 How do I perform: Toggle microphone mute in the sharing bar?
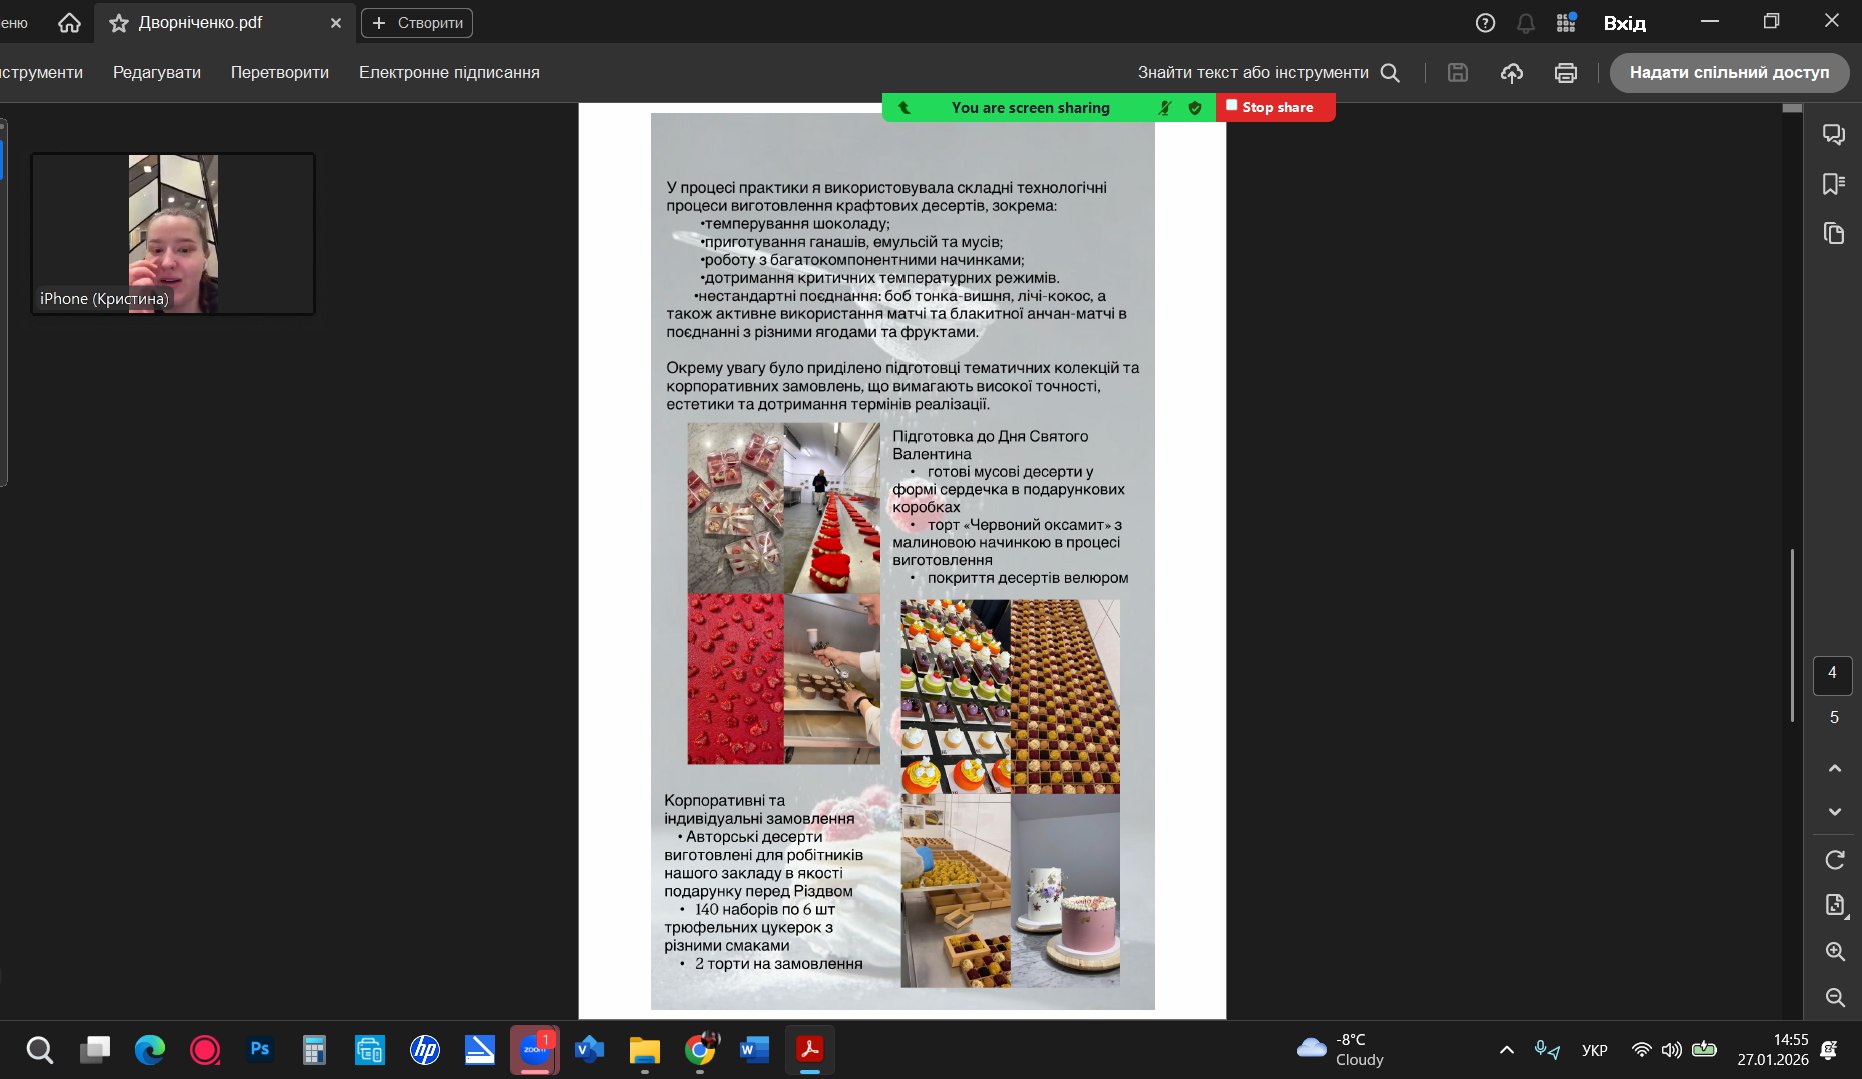coord(1164,108)
